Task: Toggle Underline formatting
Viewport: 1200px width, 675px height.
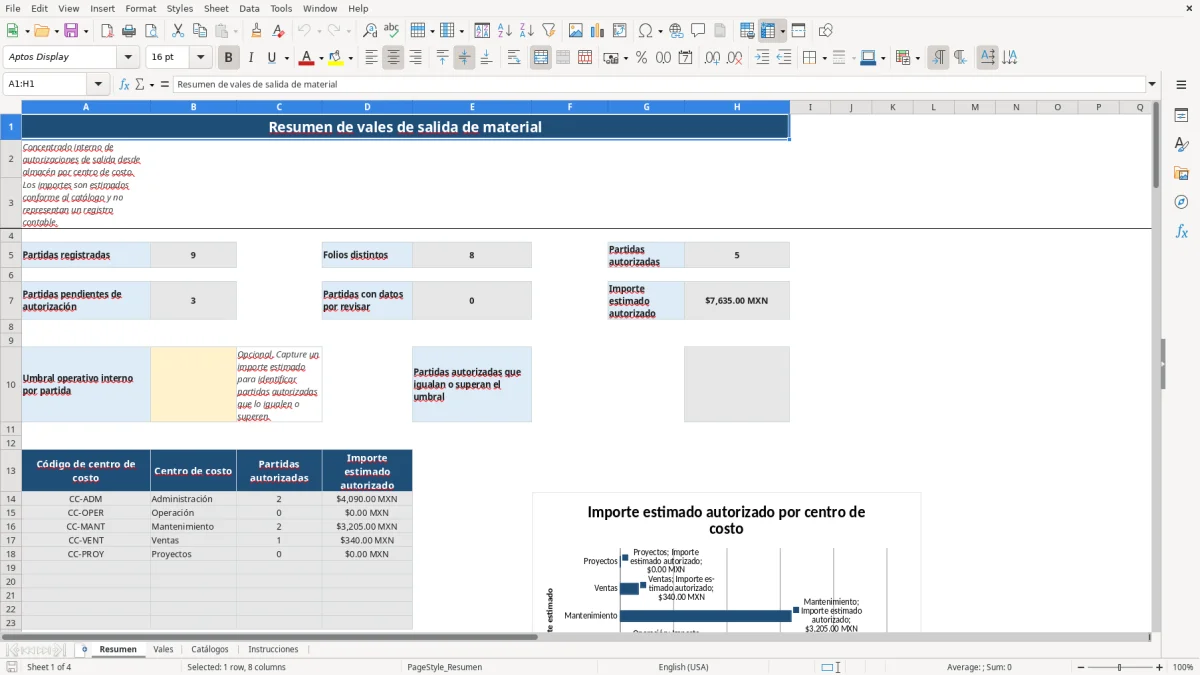Action: coord(272,58)
